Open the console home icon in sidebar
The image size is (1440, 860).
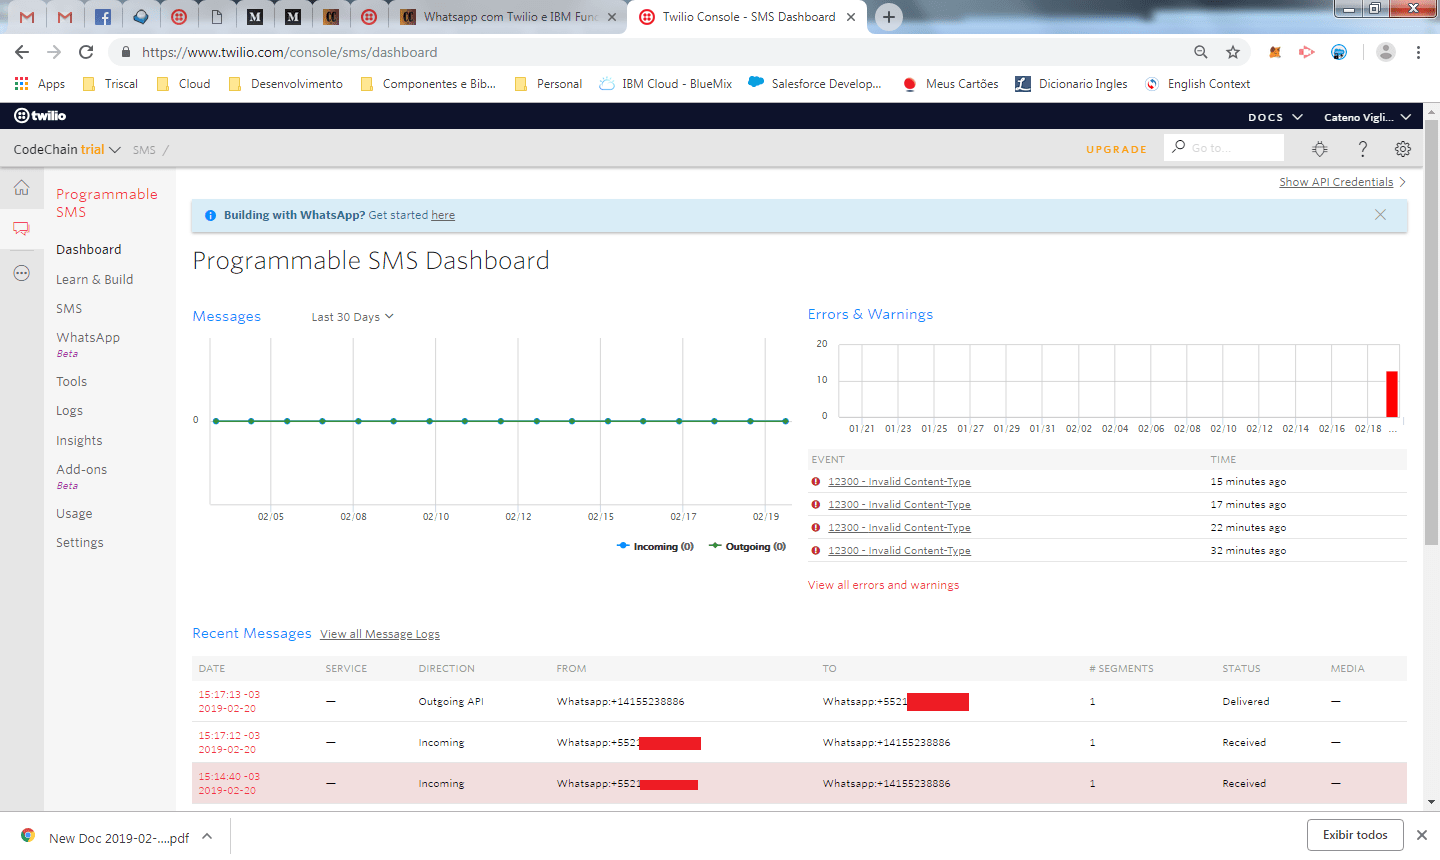click(21, 188)
